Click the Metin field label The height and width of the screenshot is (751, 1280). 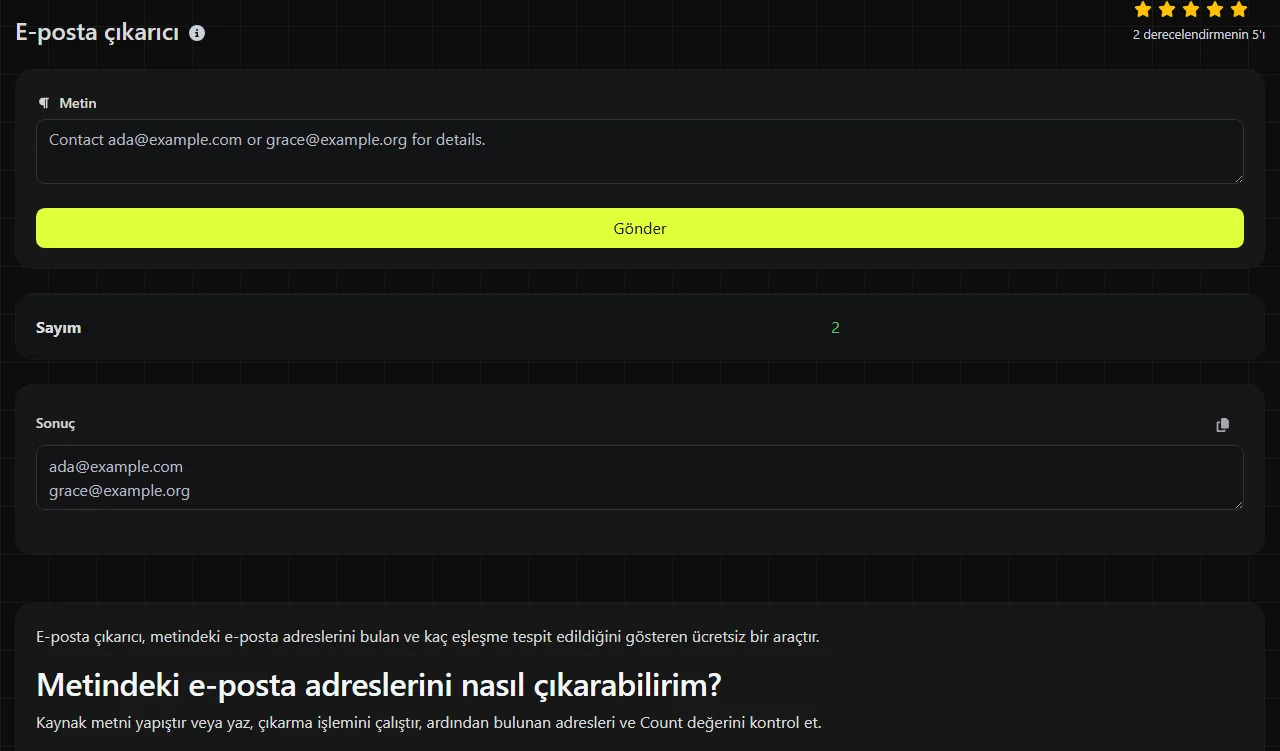(78, 103)
